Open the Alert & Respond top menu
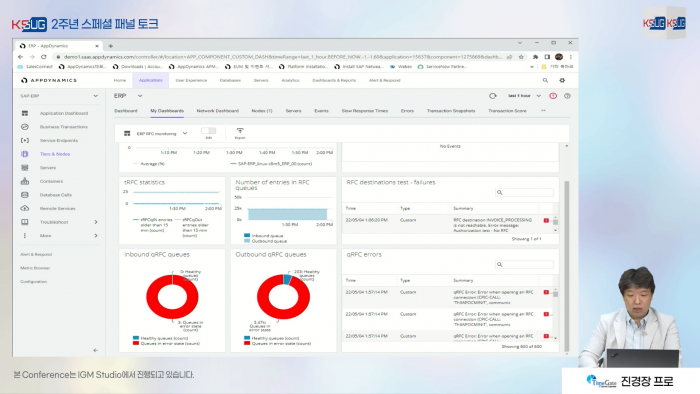 coord(384,80)
